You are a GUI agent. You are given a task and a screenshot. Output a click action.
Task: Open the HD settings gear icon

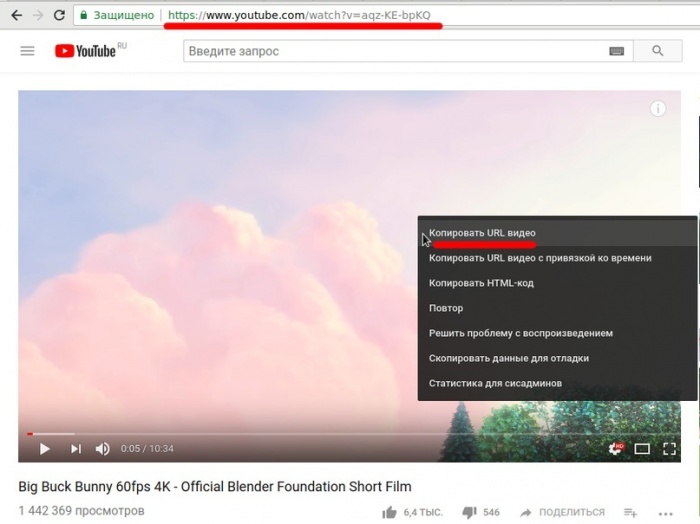coord(616,449)
